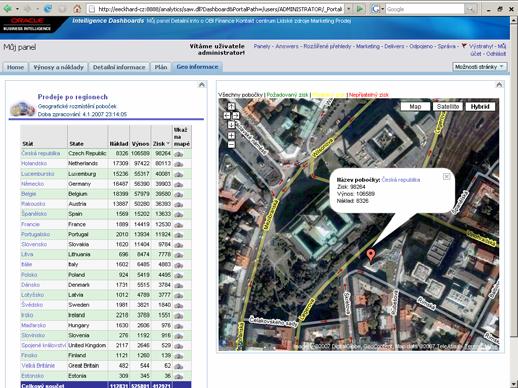Select Hybrid map view
The height and width of the screenshot is (388, 518).
(x=480, y=106)
